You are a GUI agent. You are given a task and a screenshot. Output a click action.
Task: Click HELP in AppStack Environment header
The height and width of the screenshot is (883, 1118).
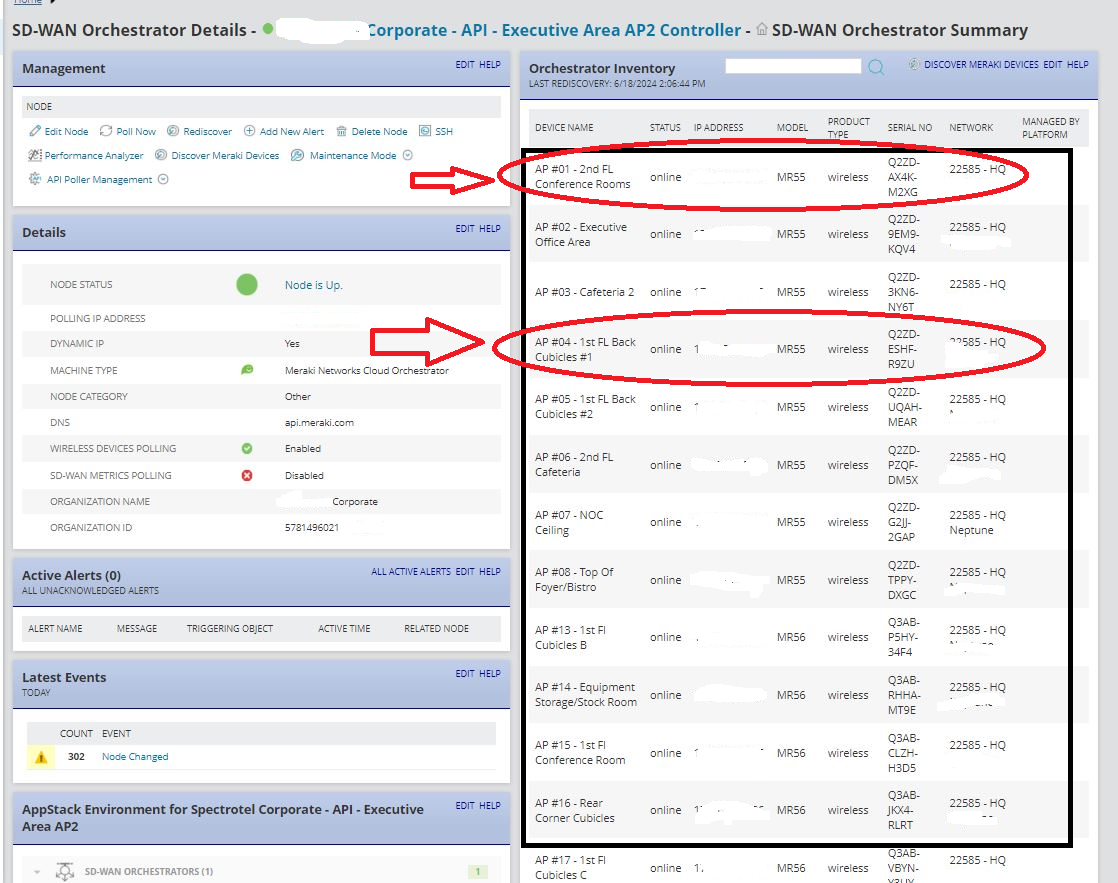[x=490, y=806]
